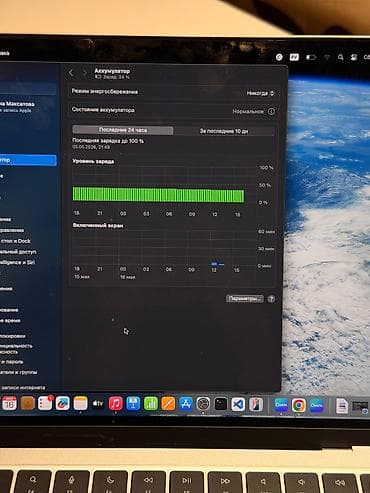
Task: Open Конфиденциальность и безопасность in sidebar
Action: pos(17,349)
